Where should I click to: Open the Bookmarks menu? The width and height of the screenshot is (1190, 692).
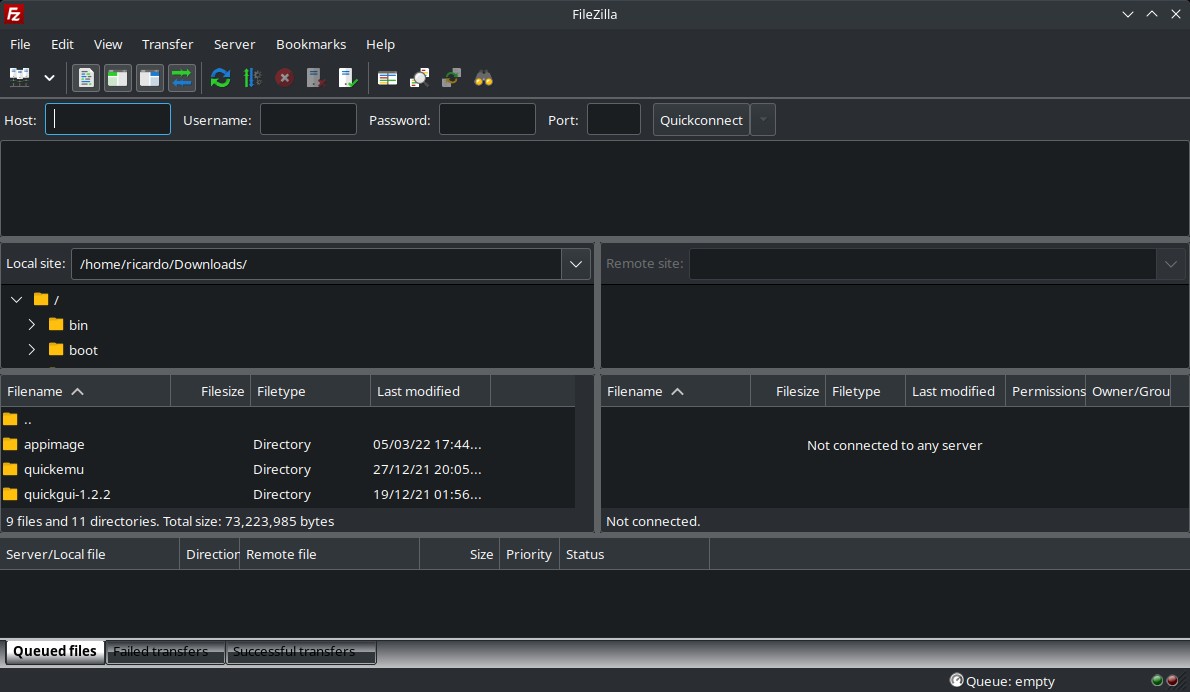[x=311, y=44]
